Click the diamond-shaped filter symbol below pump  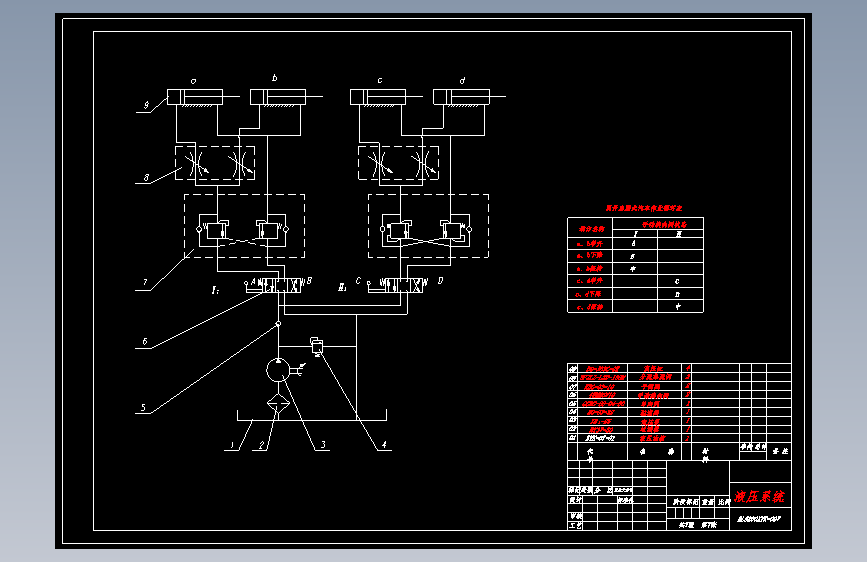278,405
